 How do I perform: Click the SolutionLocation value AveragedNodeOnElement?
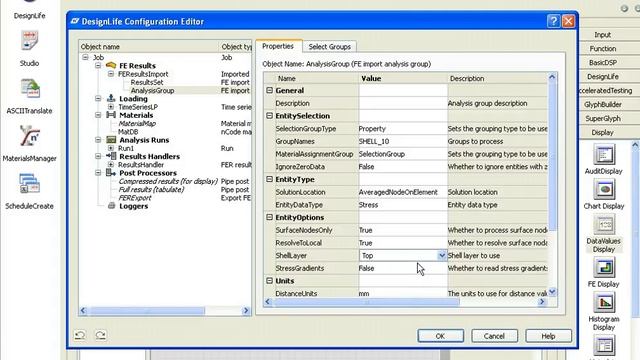pyautogui.click(x=398, y=192)
